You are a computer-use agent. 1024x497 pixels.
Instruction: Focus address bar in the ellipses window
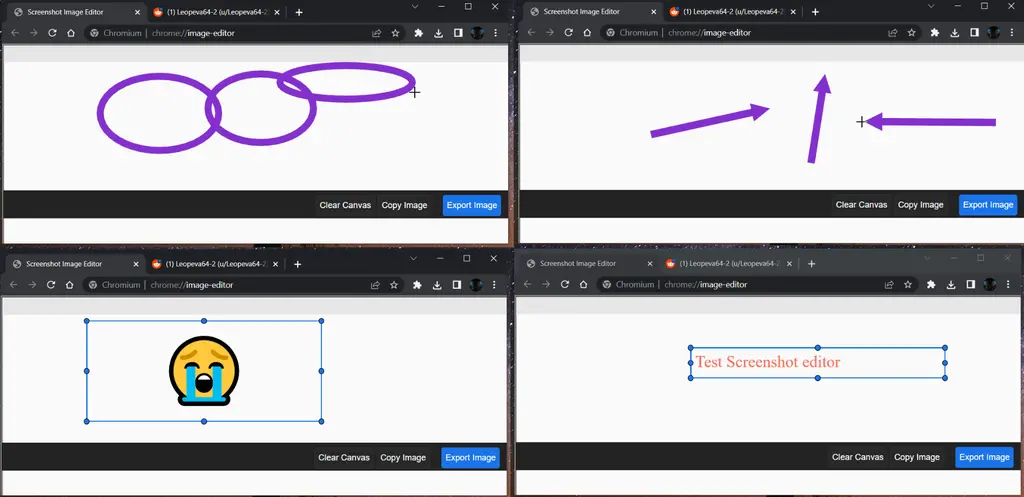[x=245, y=33]
